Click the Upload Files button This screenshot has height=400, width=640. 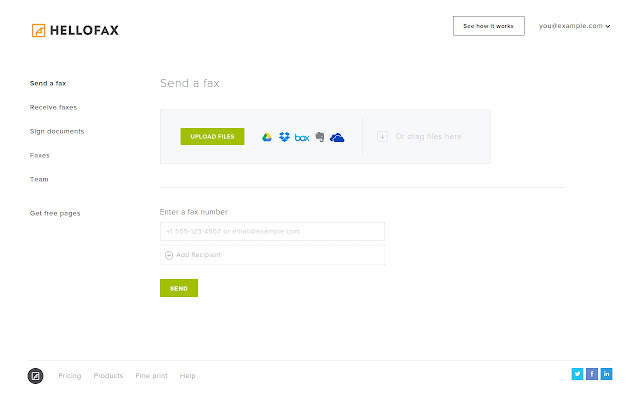212,136
